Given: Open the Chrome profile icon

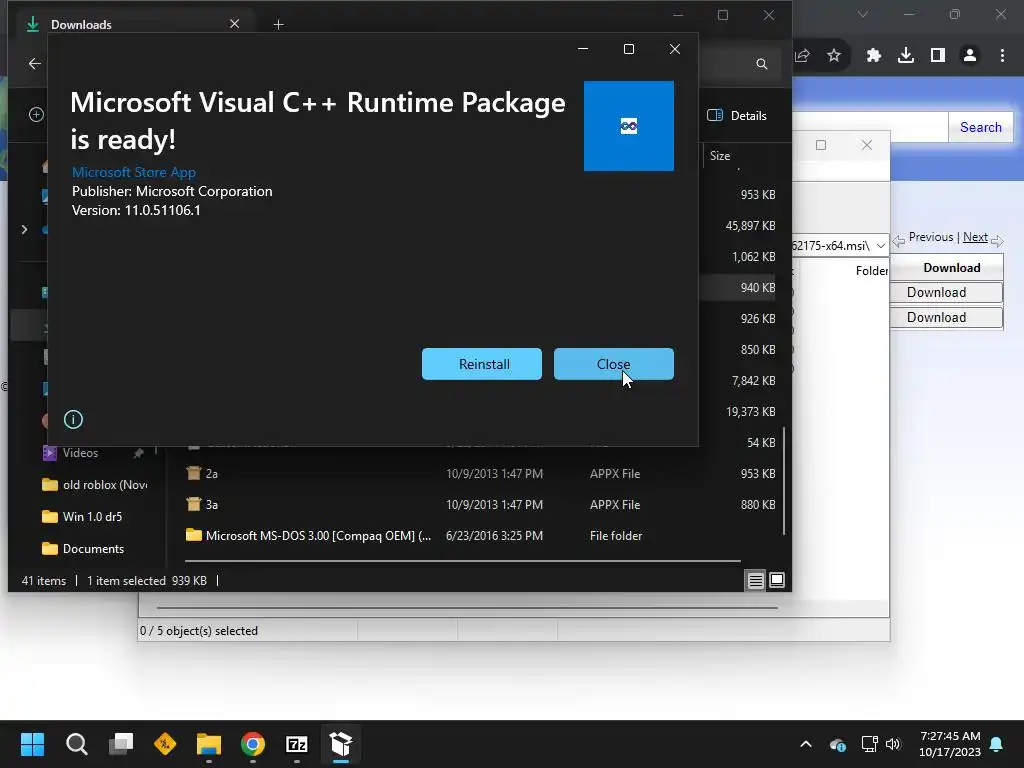Looking at the screenshot, I should point(970,56).
